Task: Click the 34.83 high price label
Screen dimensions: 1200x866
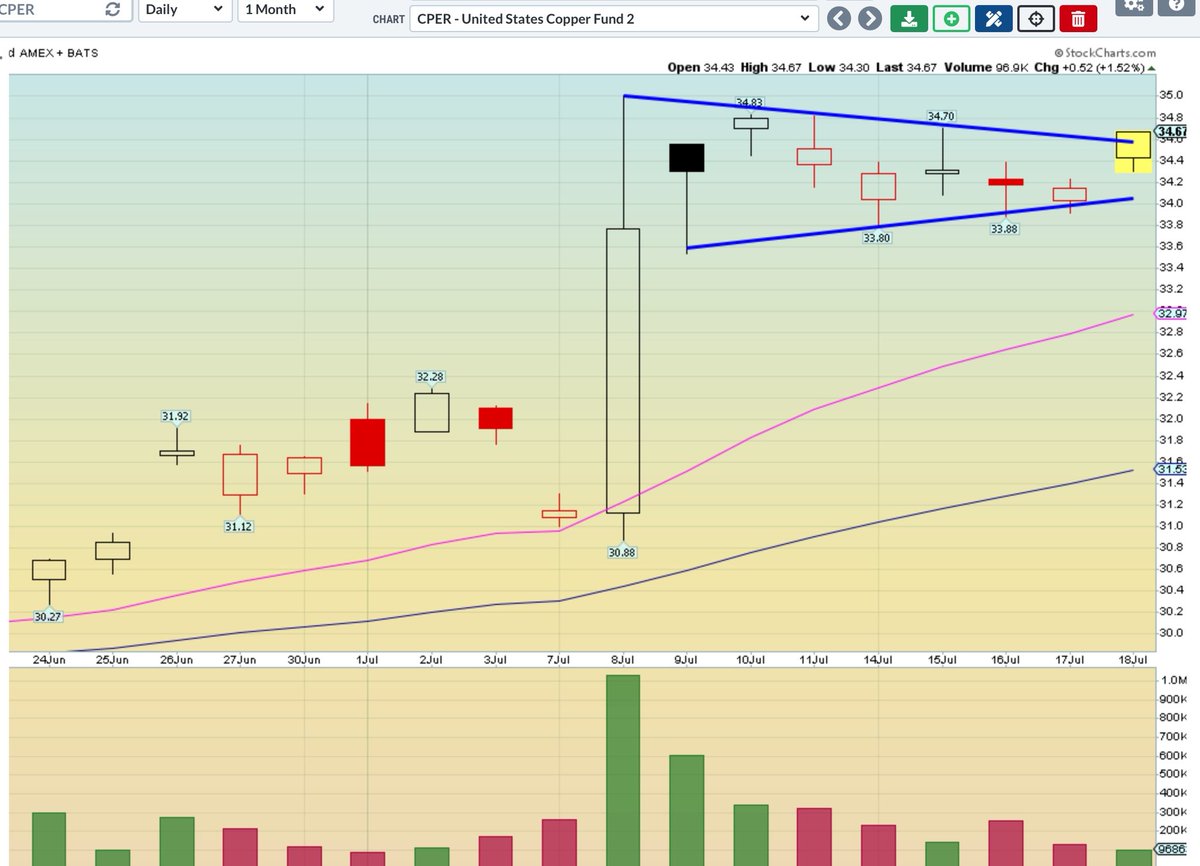Action: coord(750,102)
